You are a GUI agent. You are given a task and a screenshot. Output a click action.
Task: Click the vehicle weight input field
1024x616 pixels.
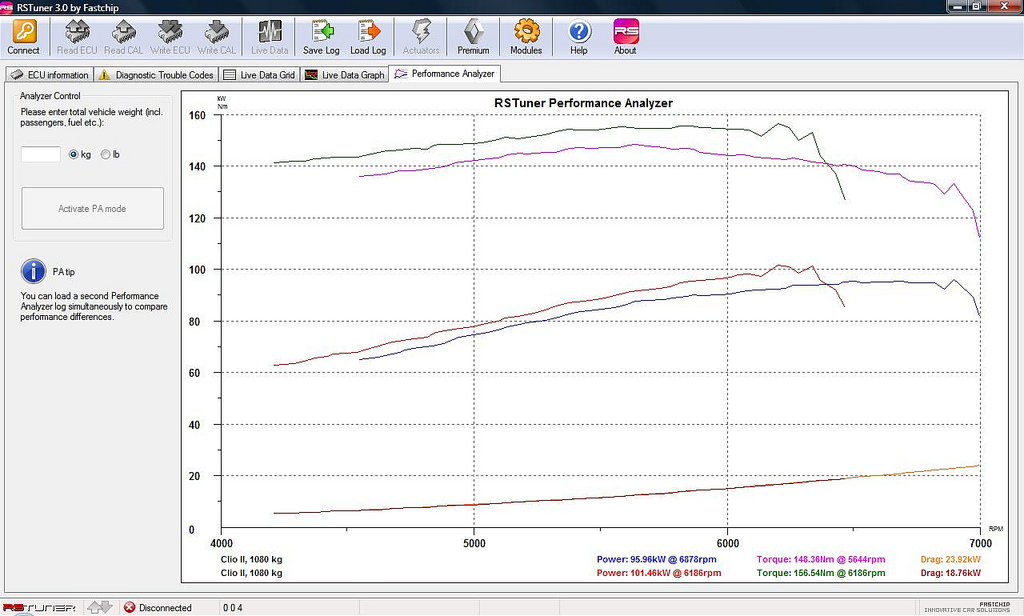click(41, 155)
